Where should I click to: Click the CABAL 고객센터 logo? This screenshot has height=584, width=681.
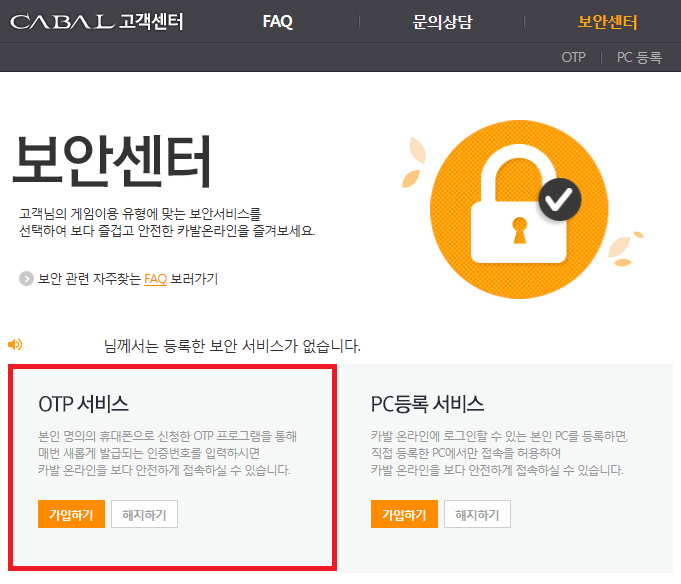pos(96,21)
